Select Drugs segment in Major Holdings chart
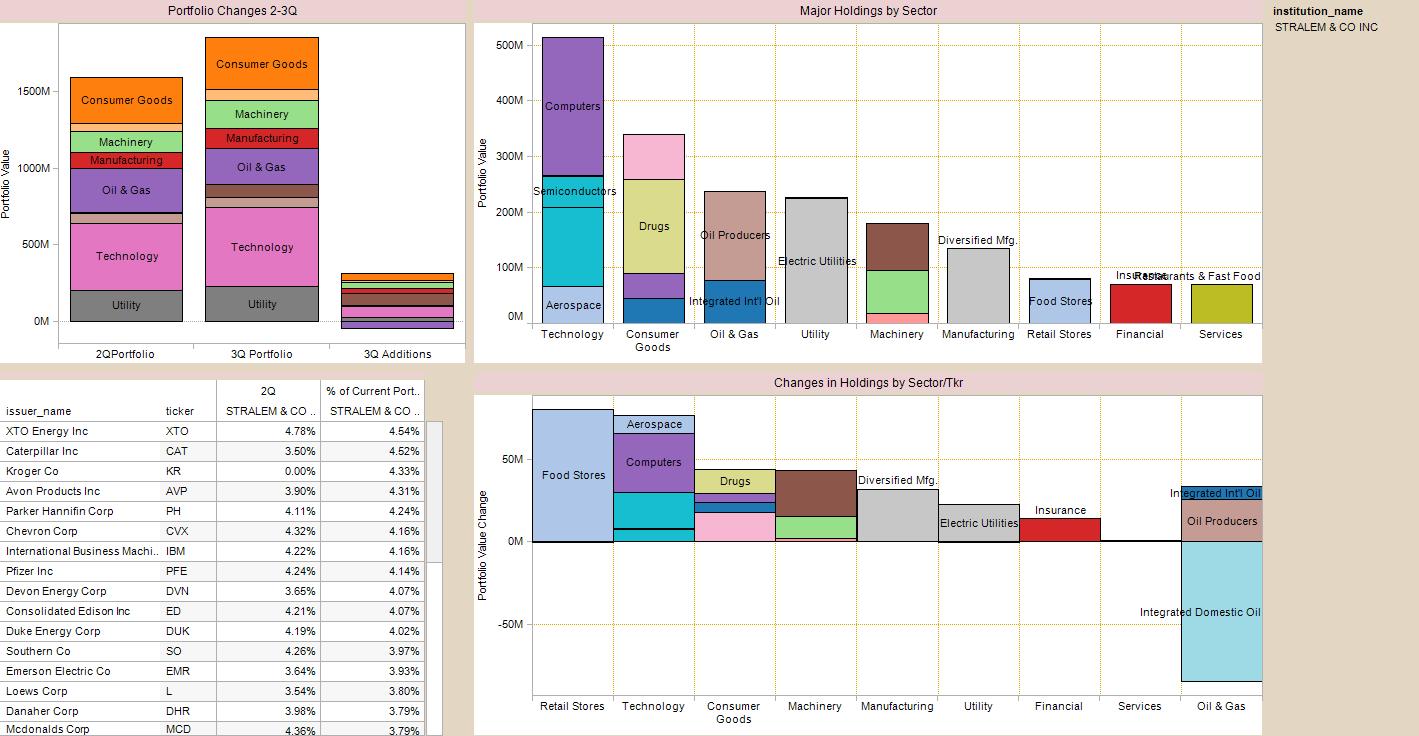 (x=654, y=226)
